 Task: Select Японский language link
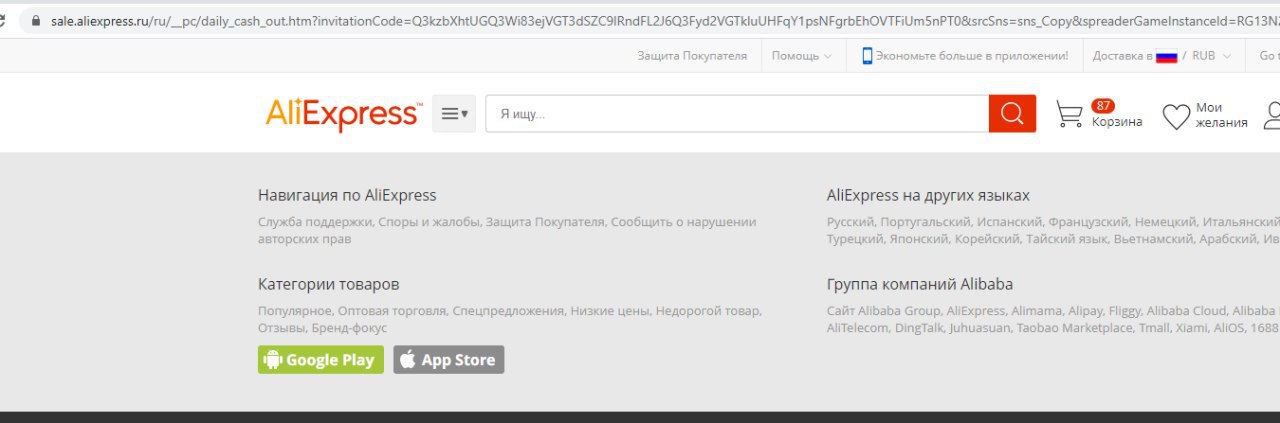[919, 239]
